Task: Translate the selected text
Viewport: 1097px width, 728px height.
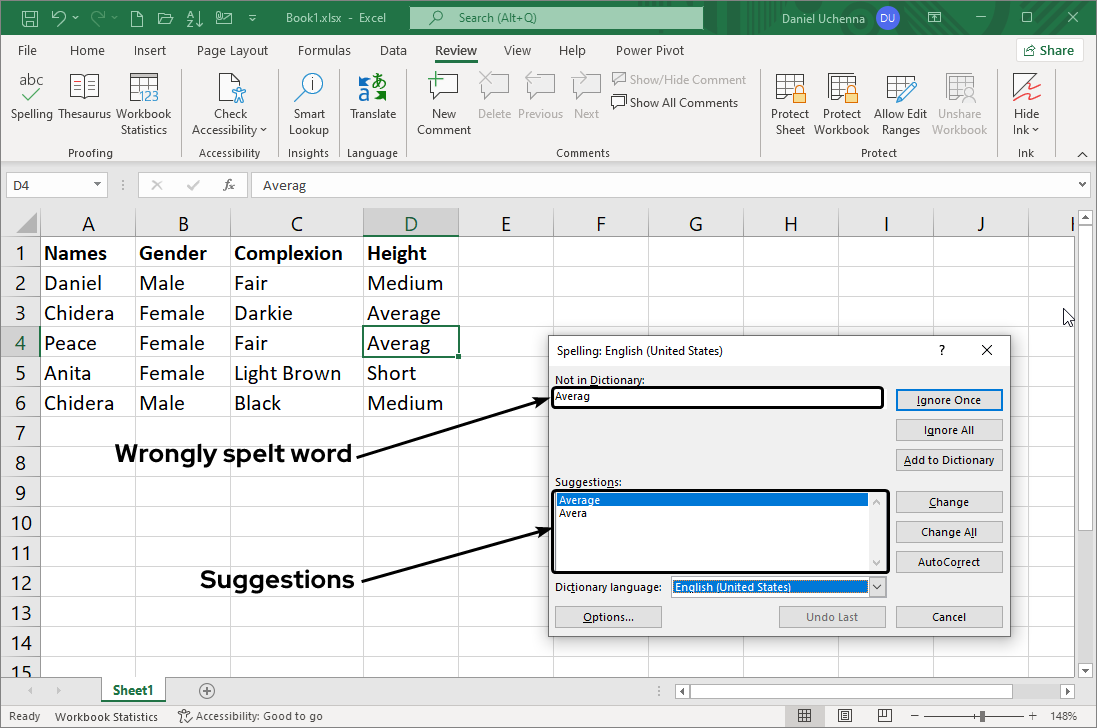Action: click(x=373, y=100)
